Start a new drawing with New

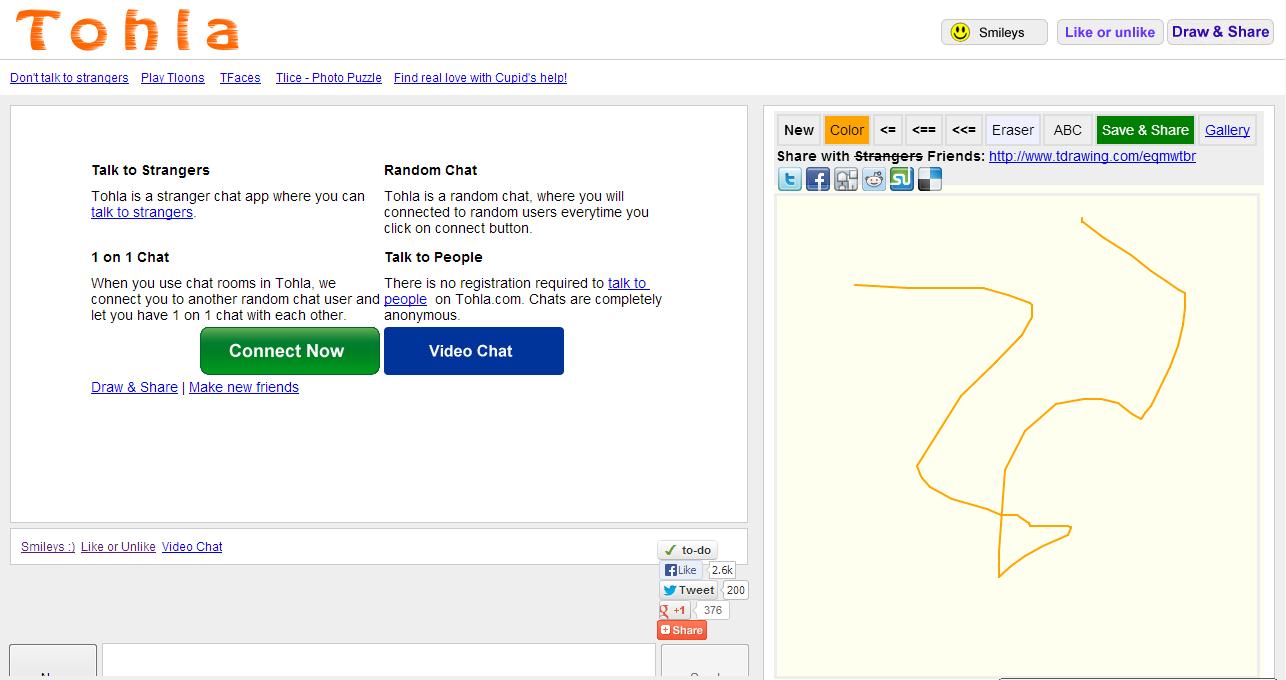click(799, 130)
